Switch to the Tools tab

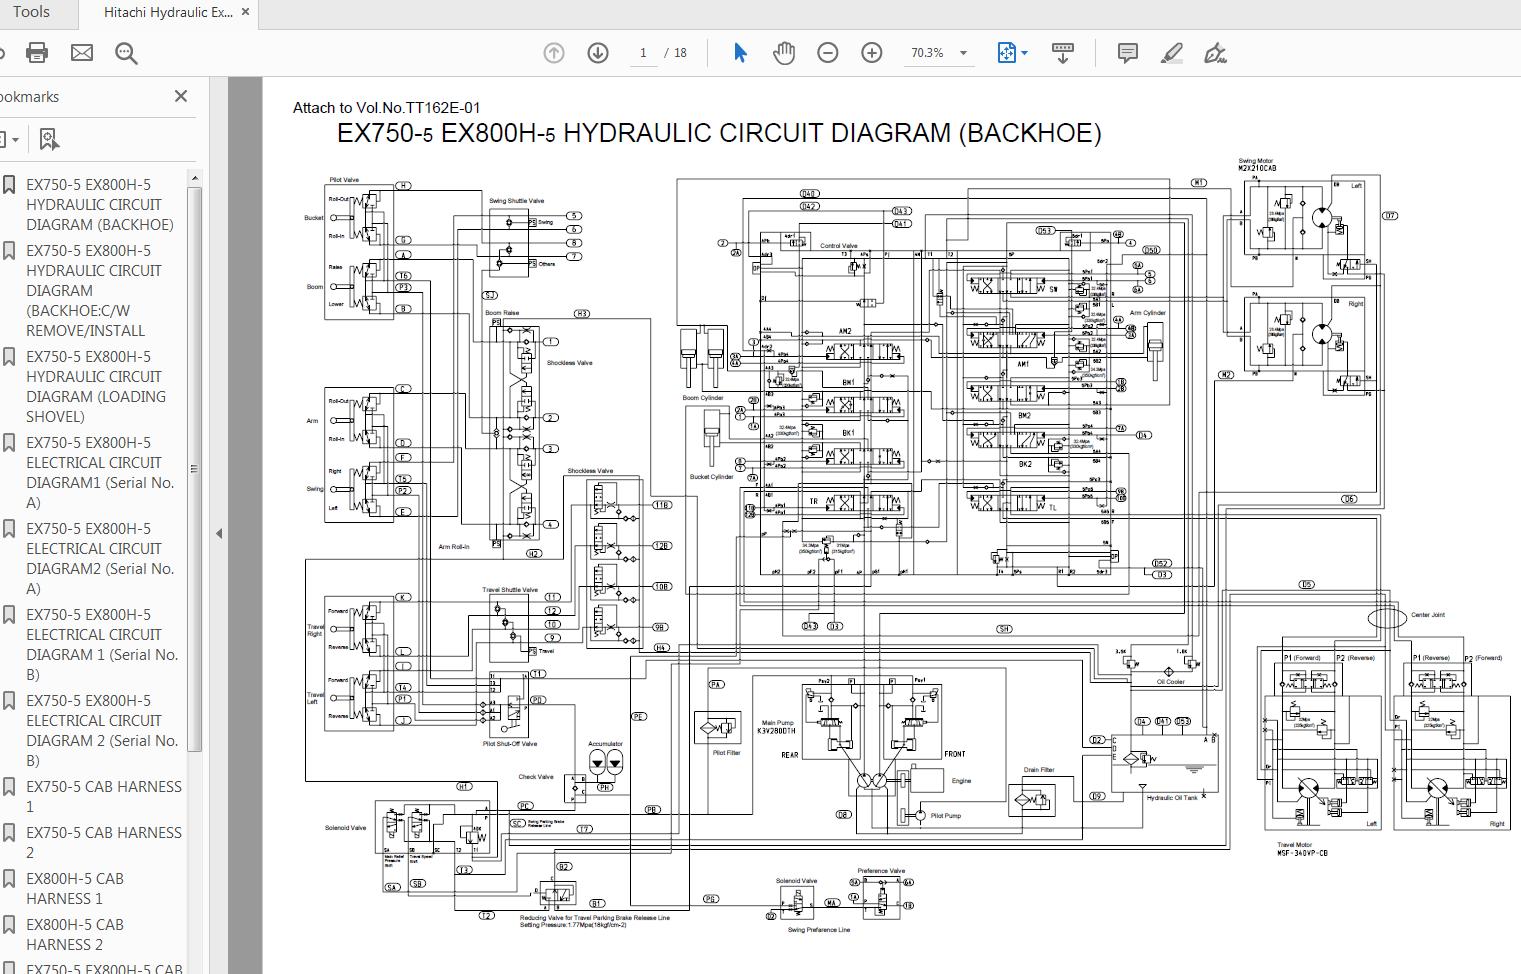coord(31,13)
